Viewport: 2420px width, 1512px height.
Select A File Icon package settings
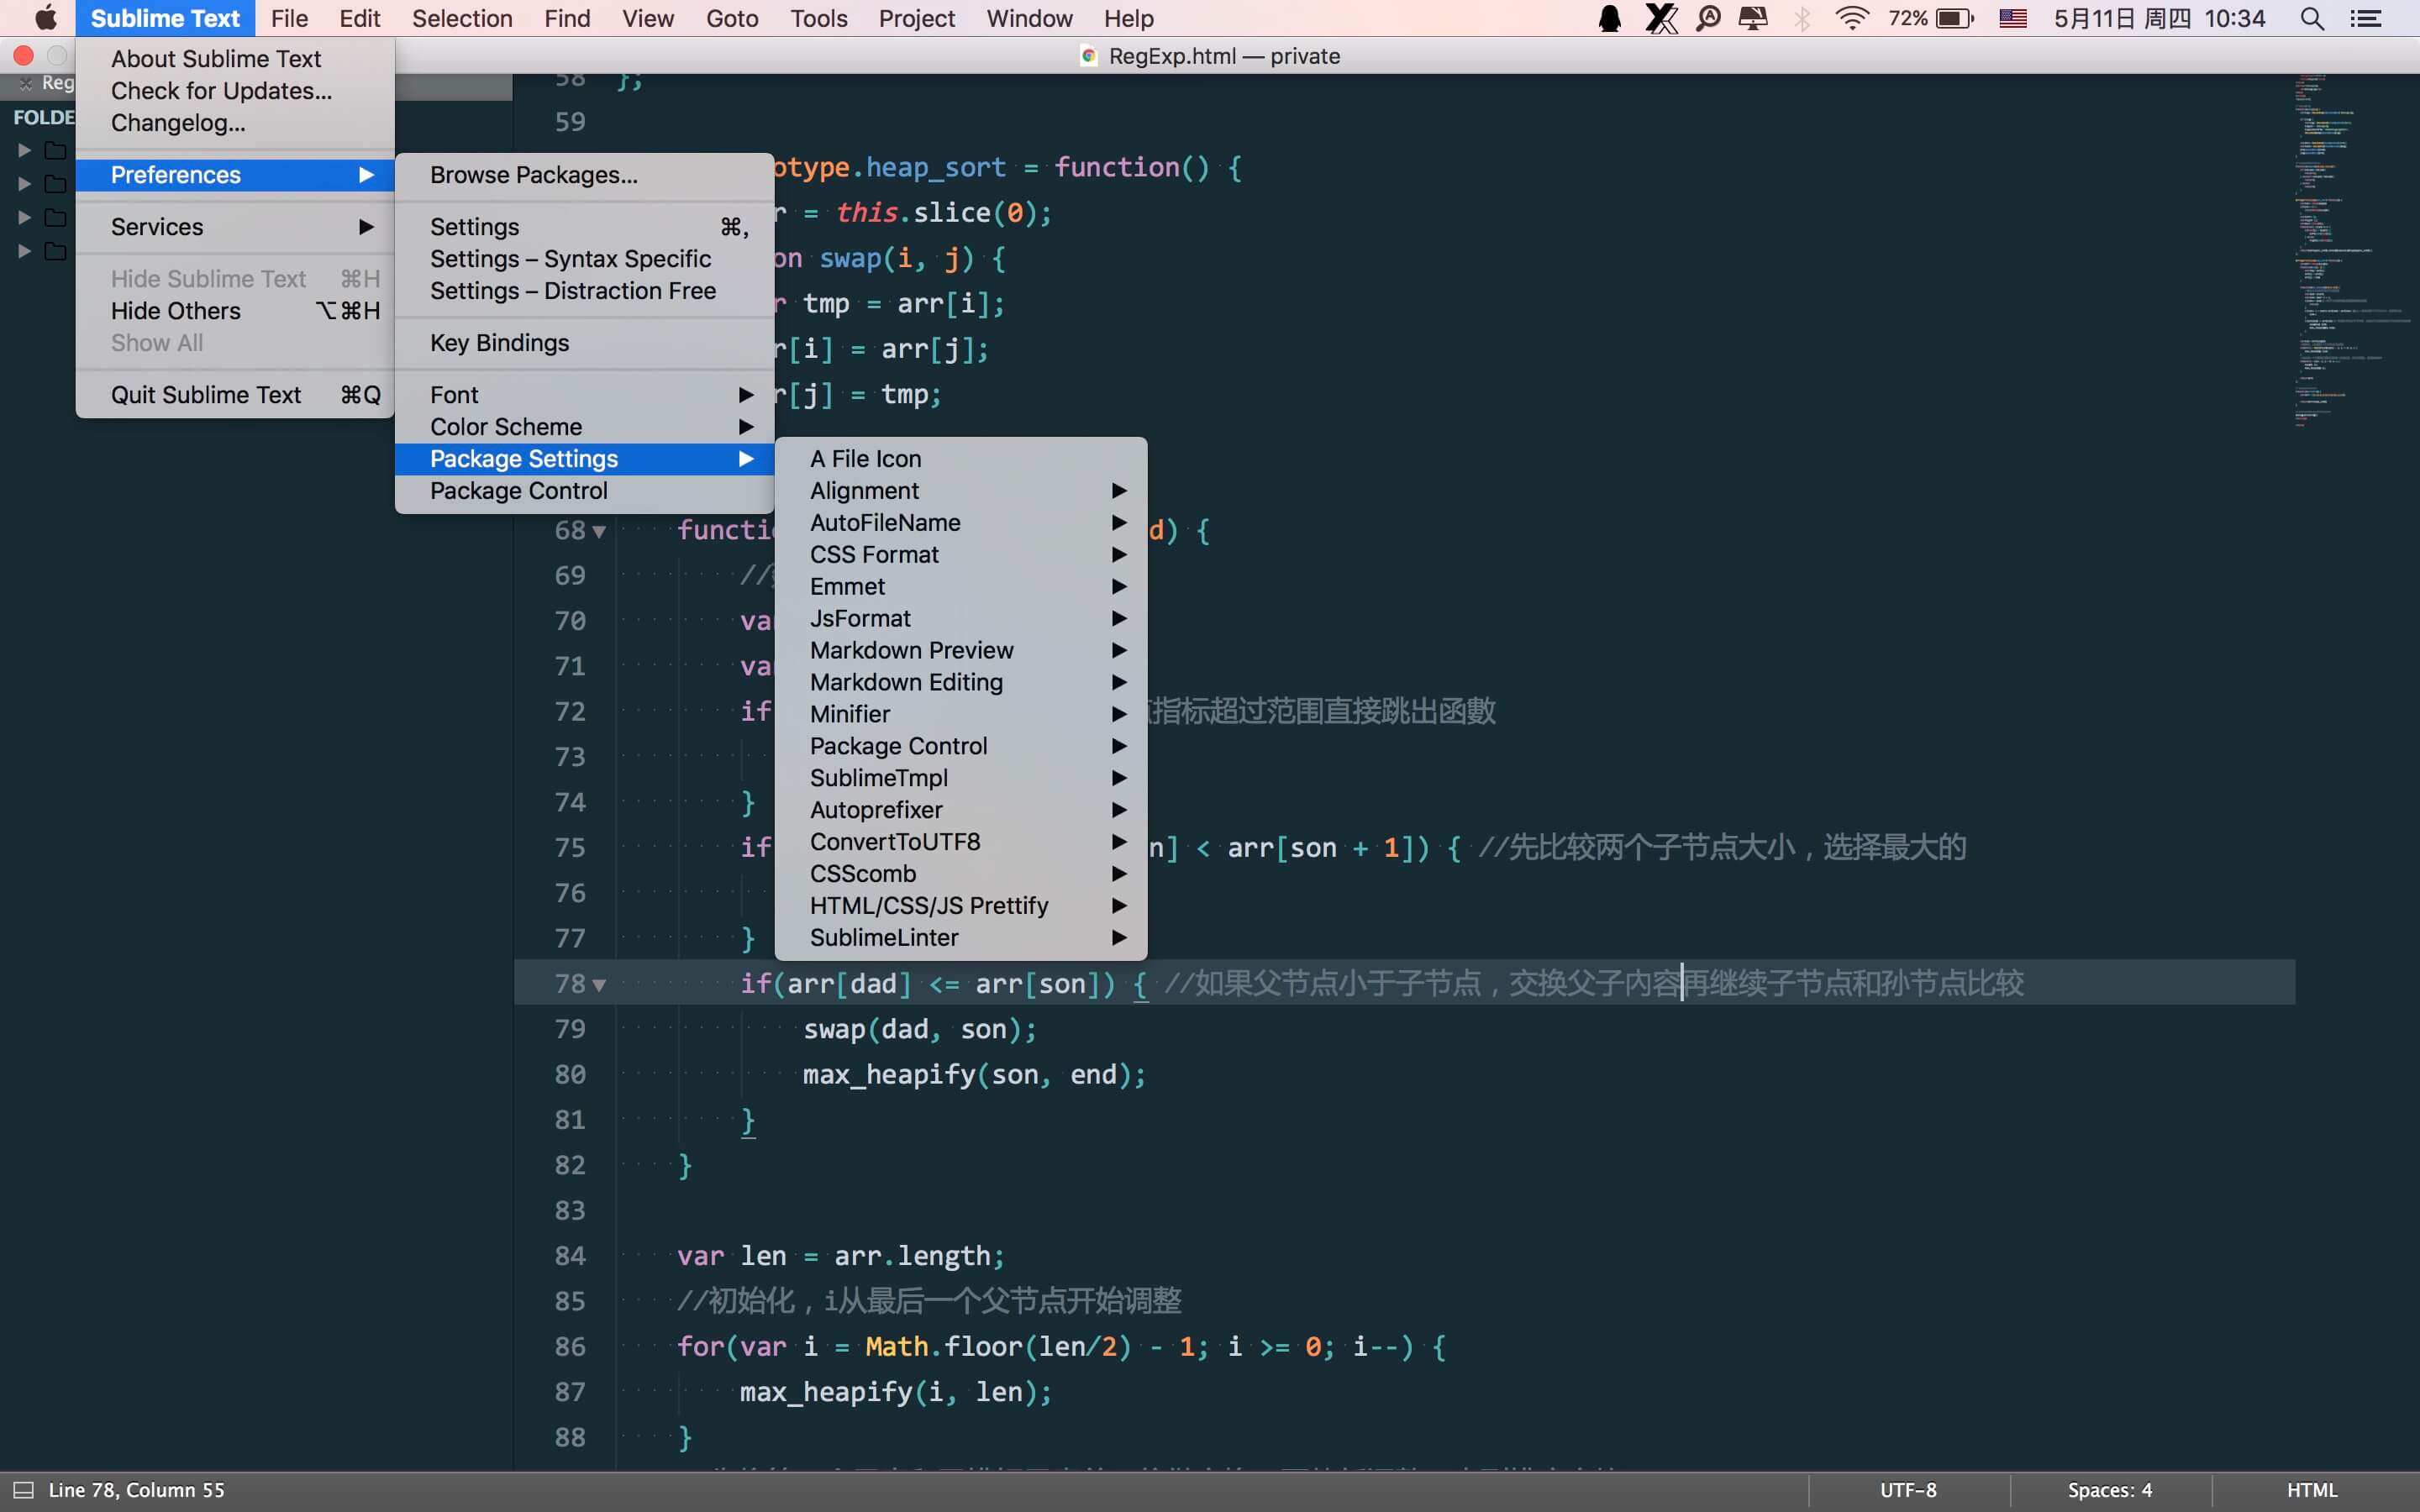pos(961,459)
